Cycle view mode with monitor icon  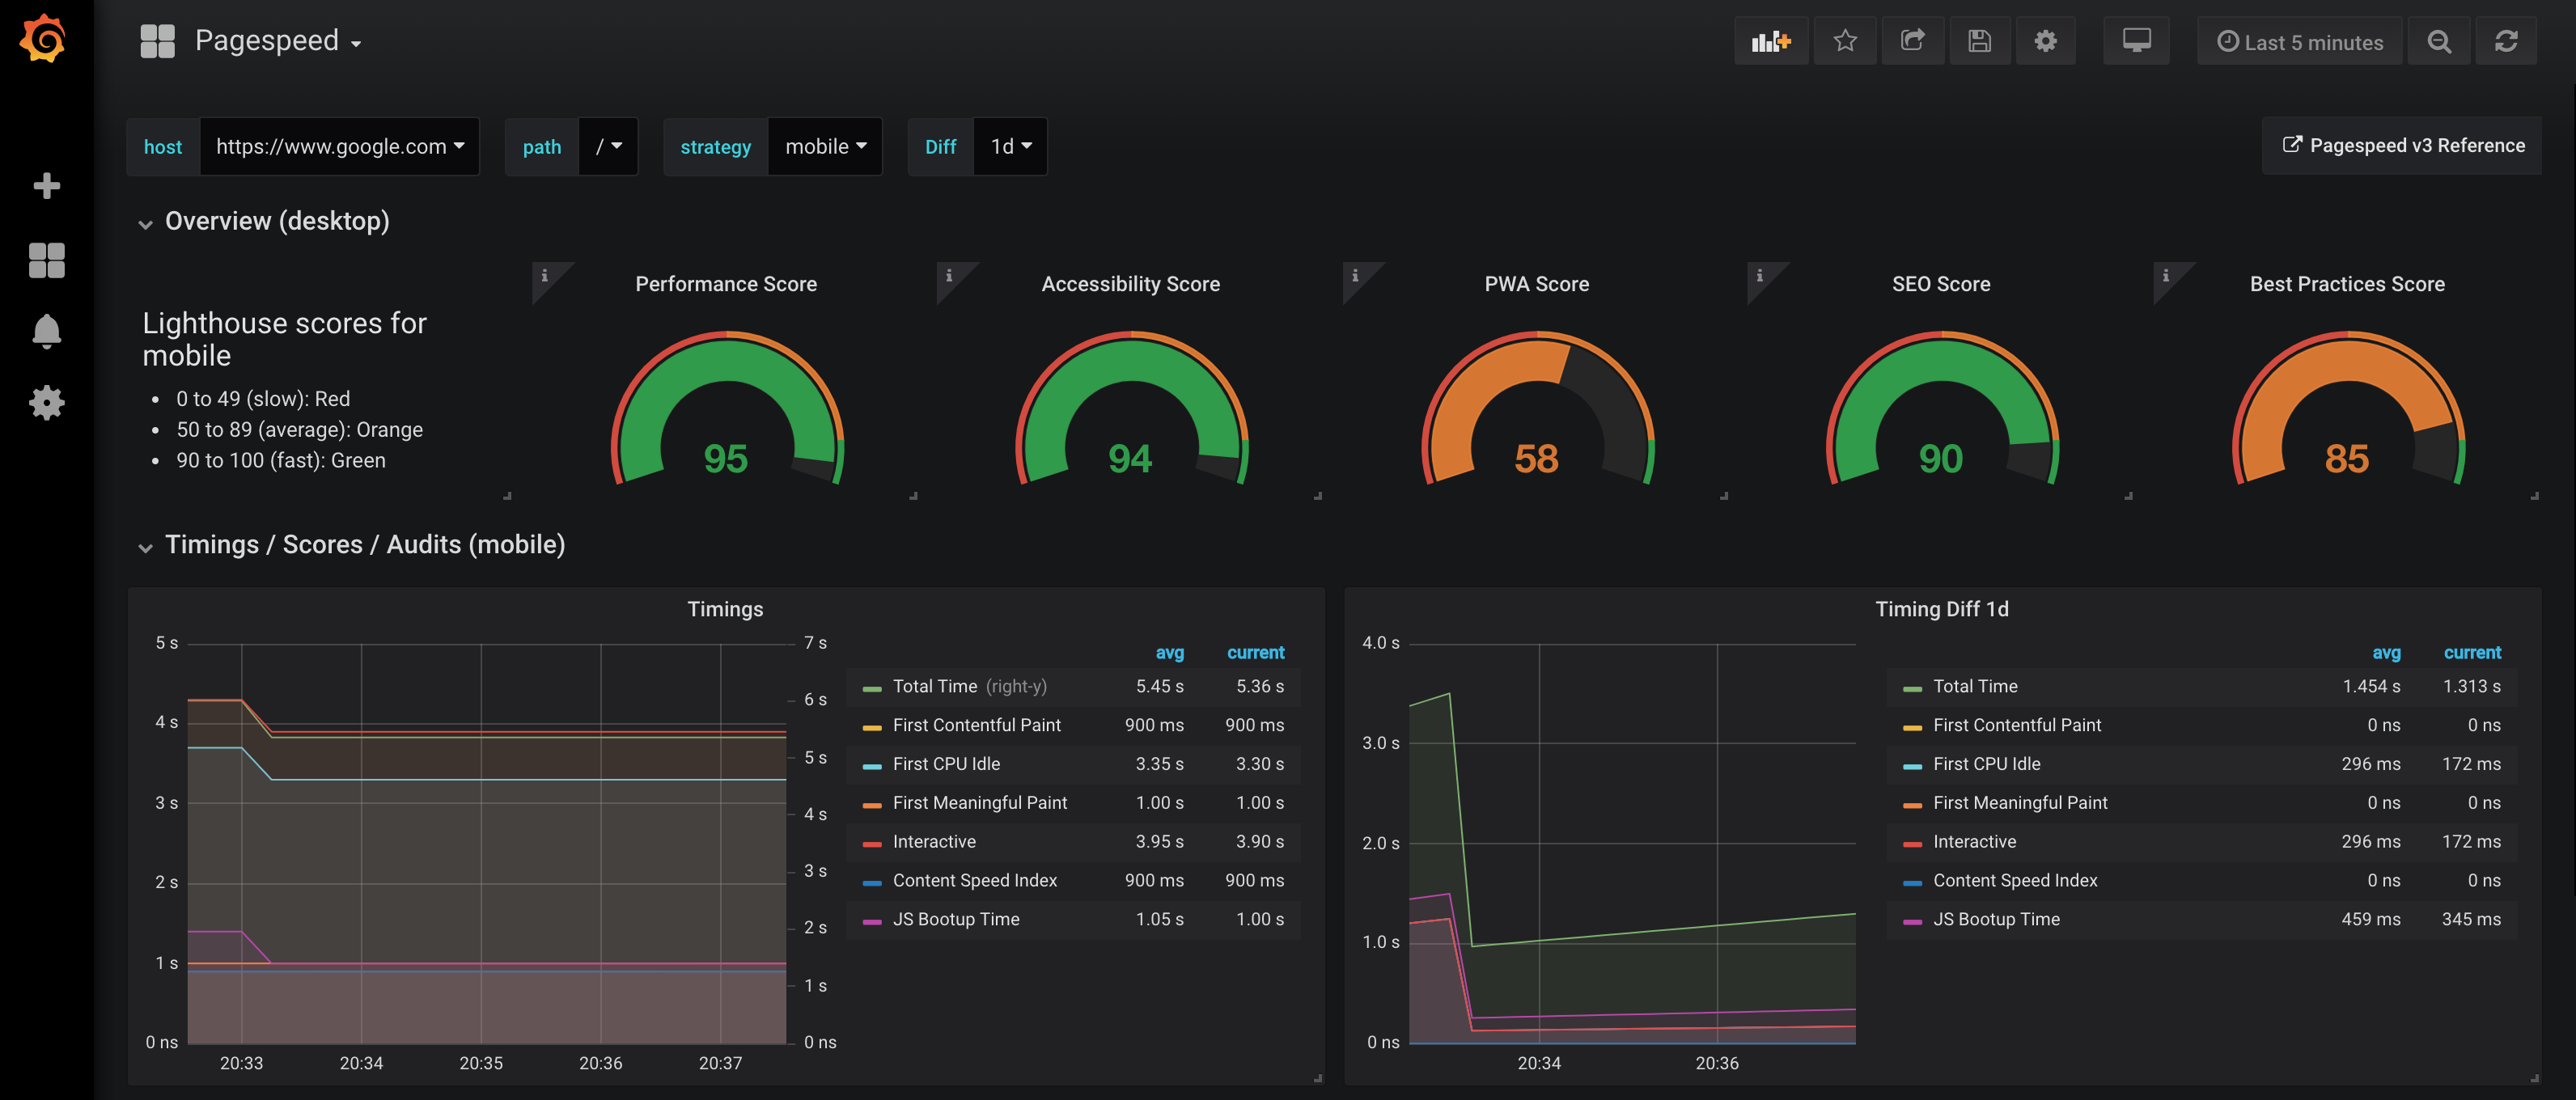[2136, 41]
